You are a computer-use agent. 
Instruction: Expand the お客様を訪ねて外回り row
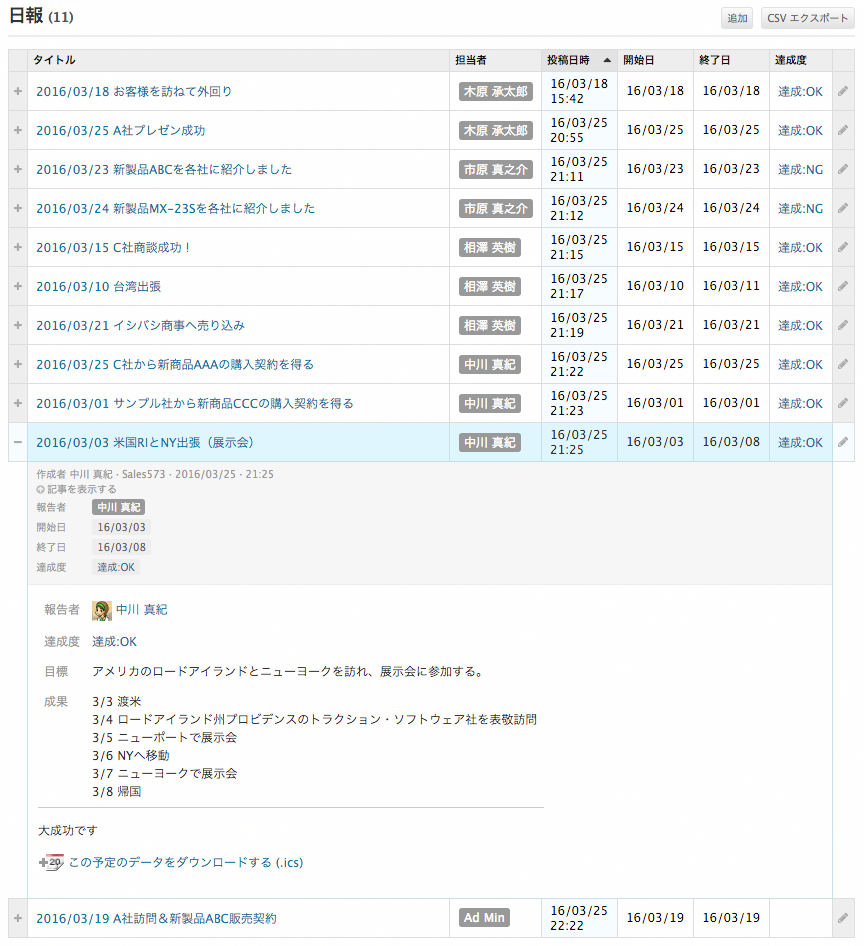[x=17, y=91]
